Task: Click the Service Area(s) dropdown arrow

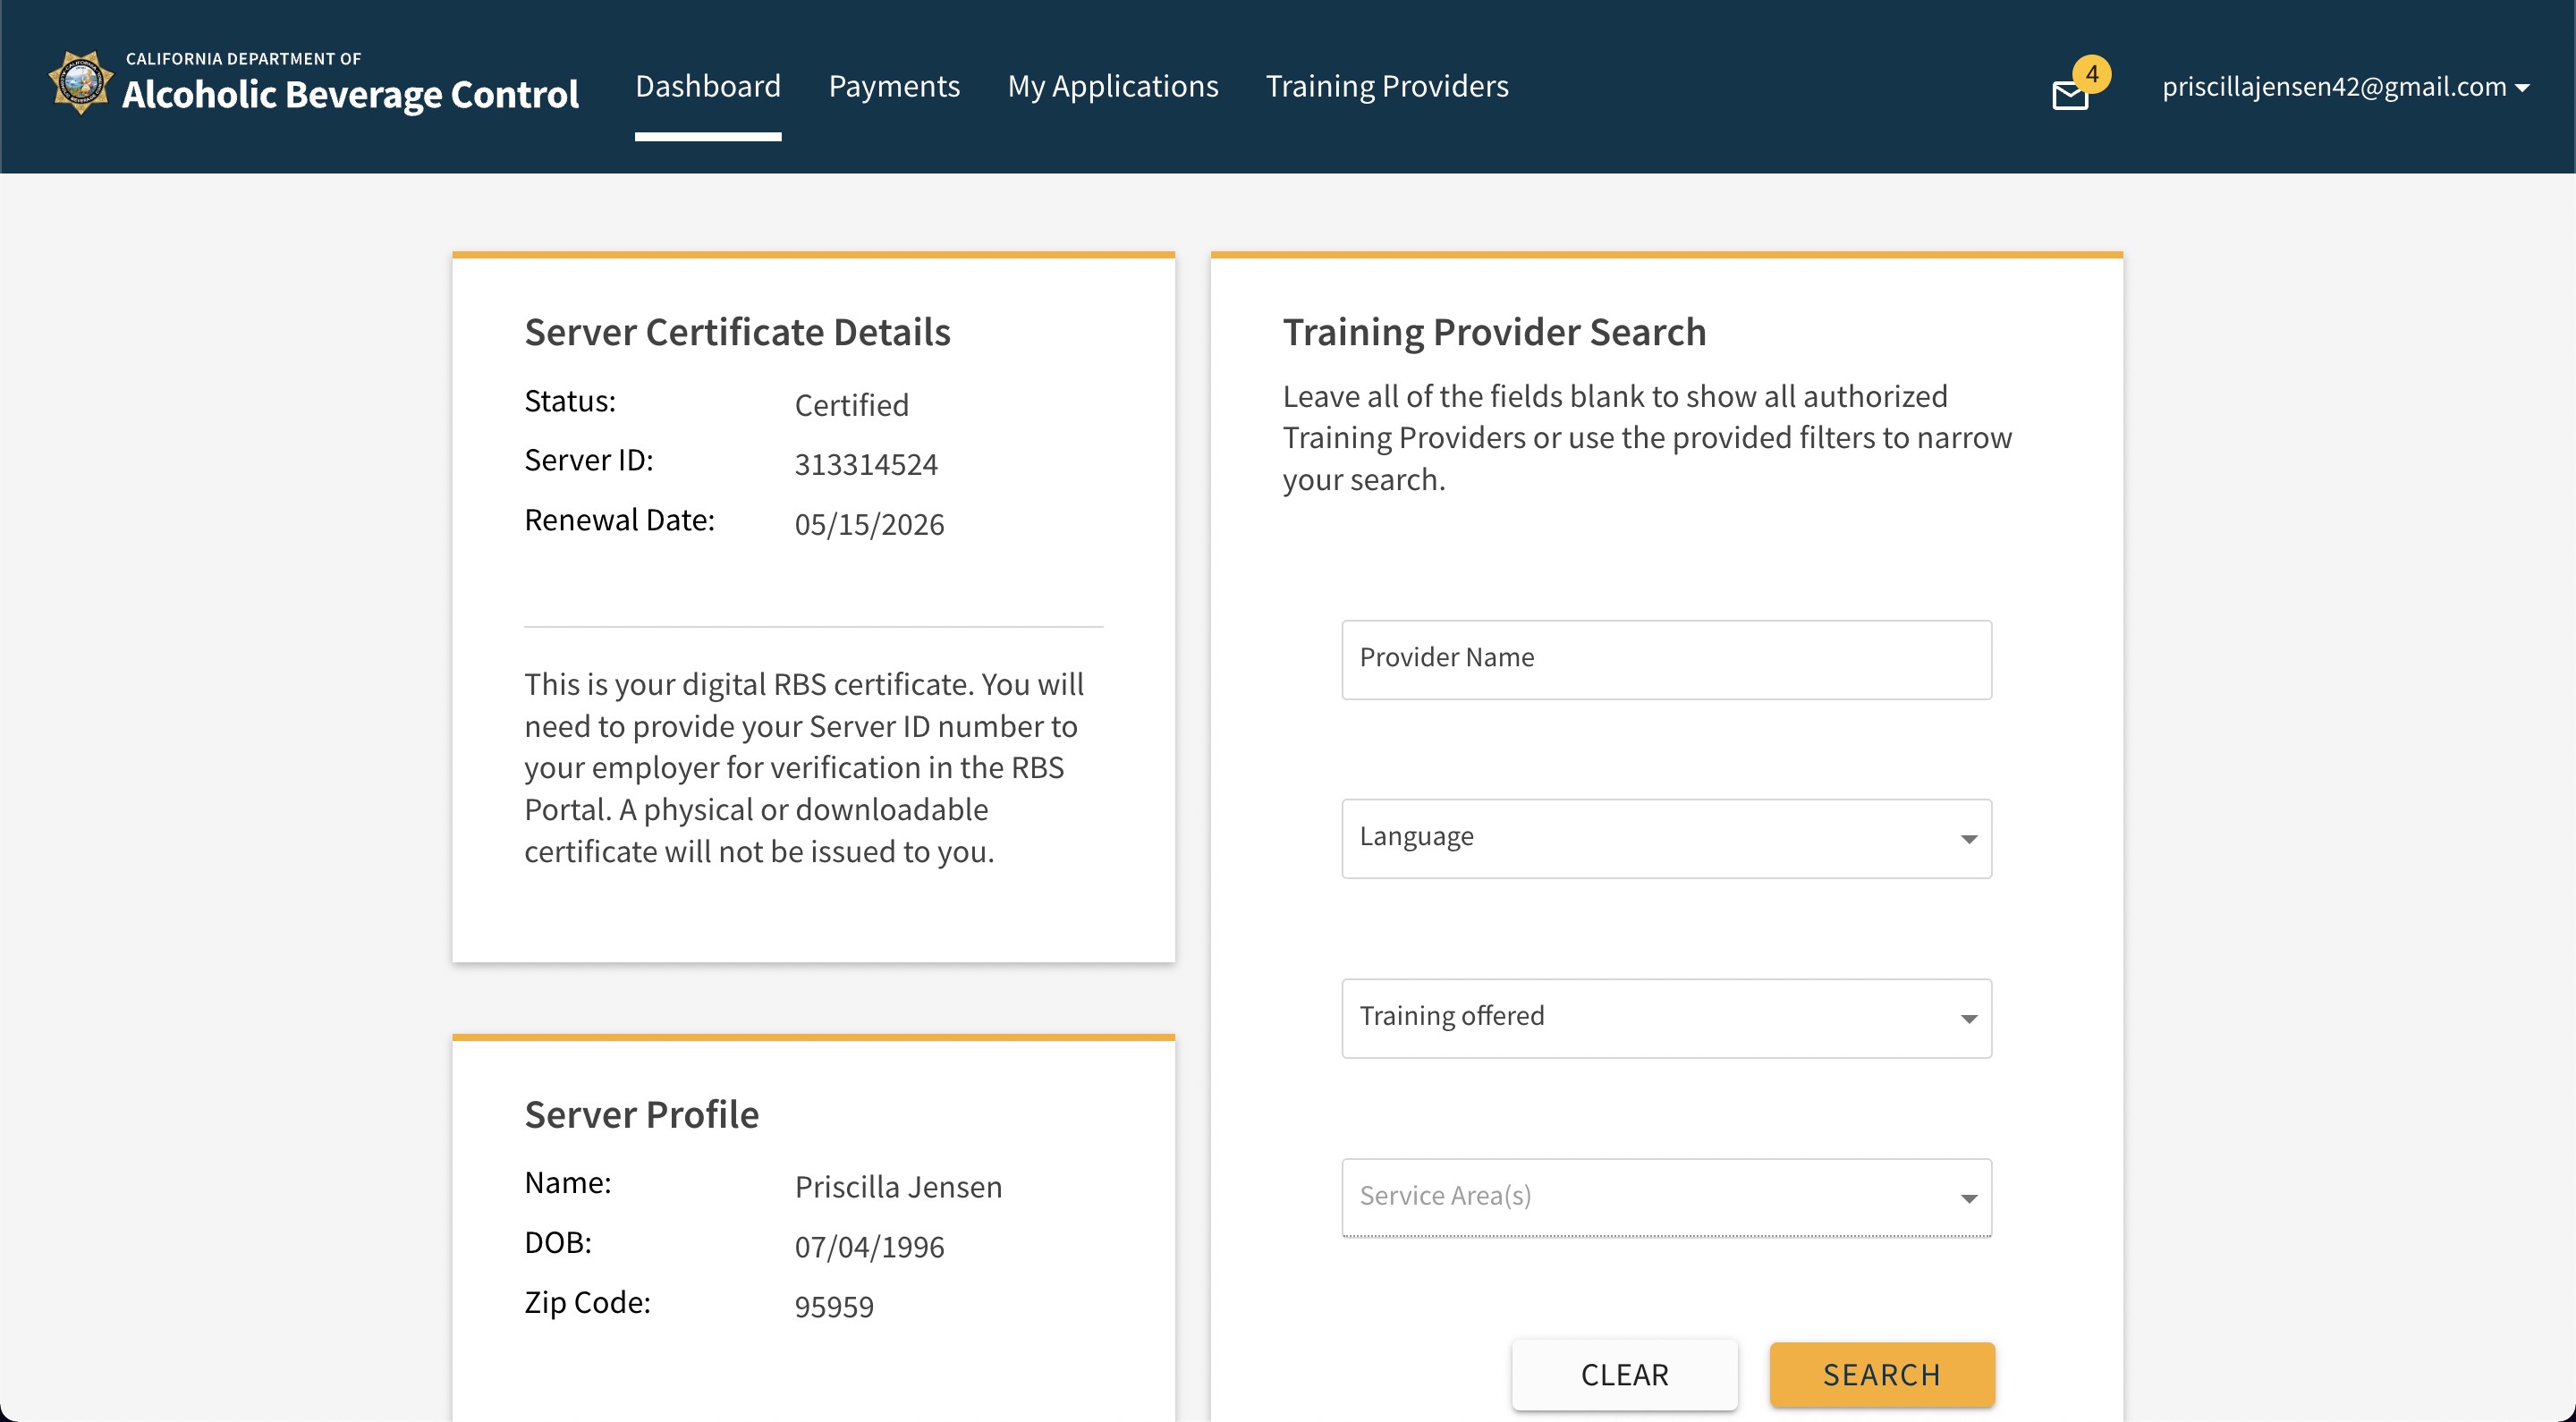Action: (x=1968, y=1198)
